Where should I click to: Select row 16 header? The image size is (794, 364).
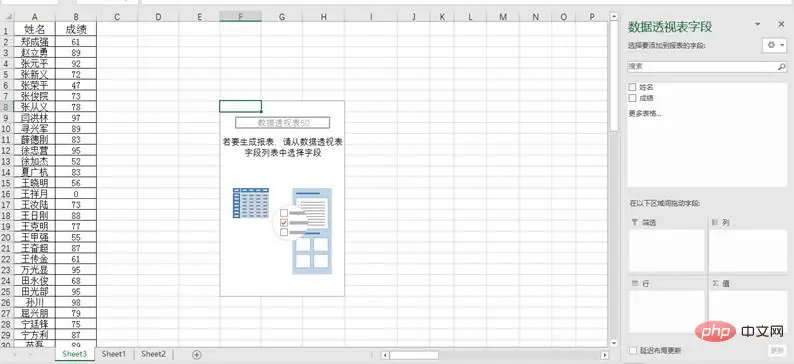click(7, 194)
